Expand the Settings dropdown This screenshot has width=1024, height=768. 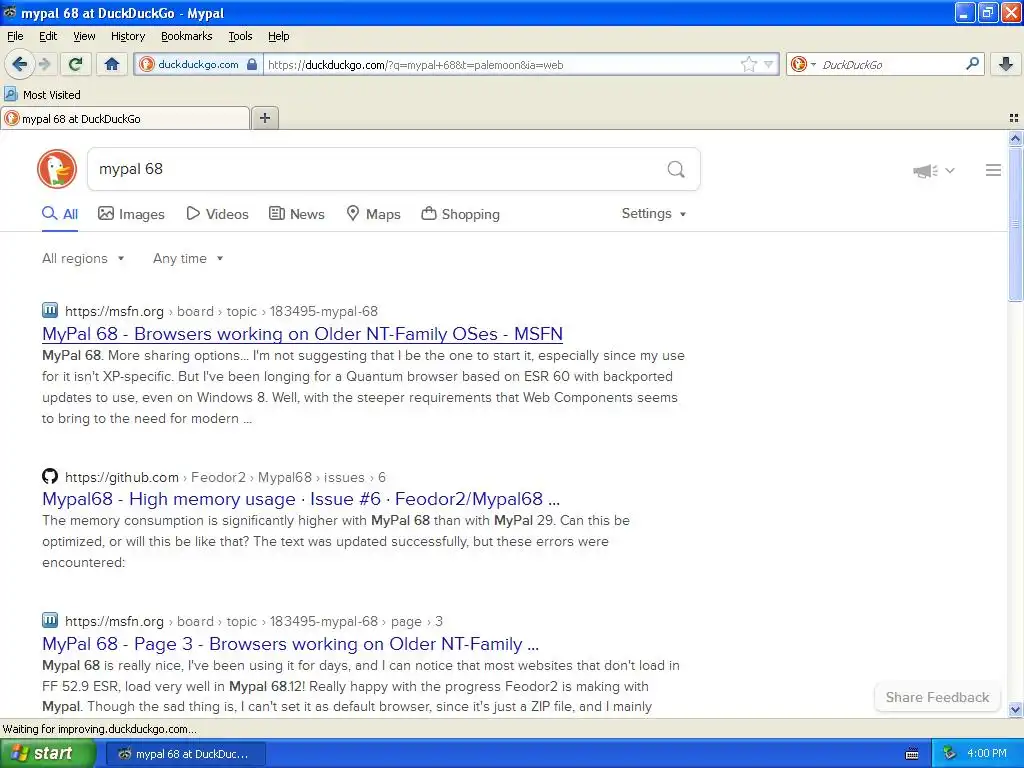click(x=654, y=214)
